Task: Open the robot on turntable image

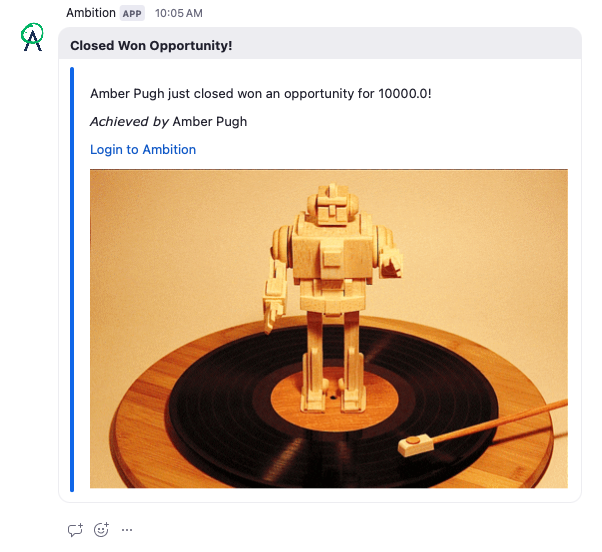Action: 329,329
